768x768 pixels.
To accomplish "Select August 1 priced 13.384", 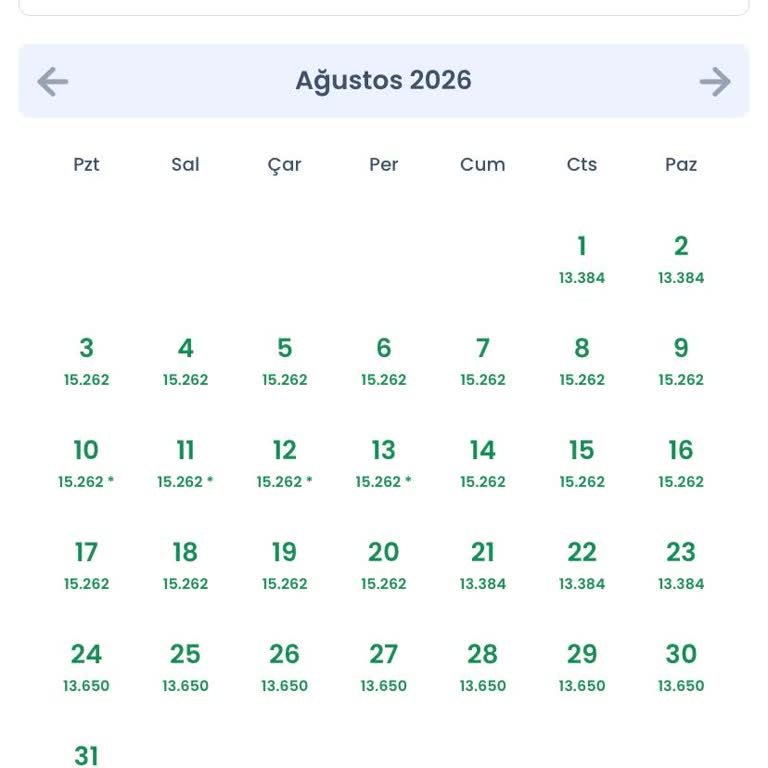I will tap(582, 260).
